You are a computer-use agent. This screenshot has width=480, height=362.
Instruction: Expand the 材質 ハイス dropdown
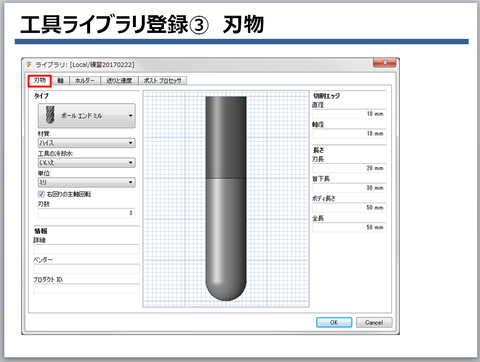87,143
